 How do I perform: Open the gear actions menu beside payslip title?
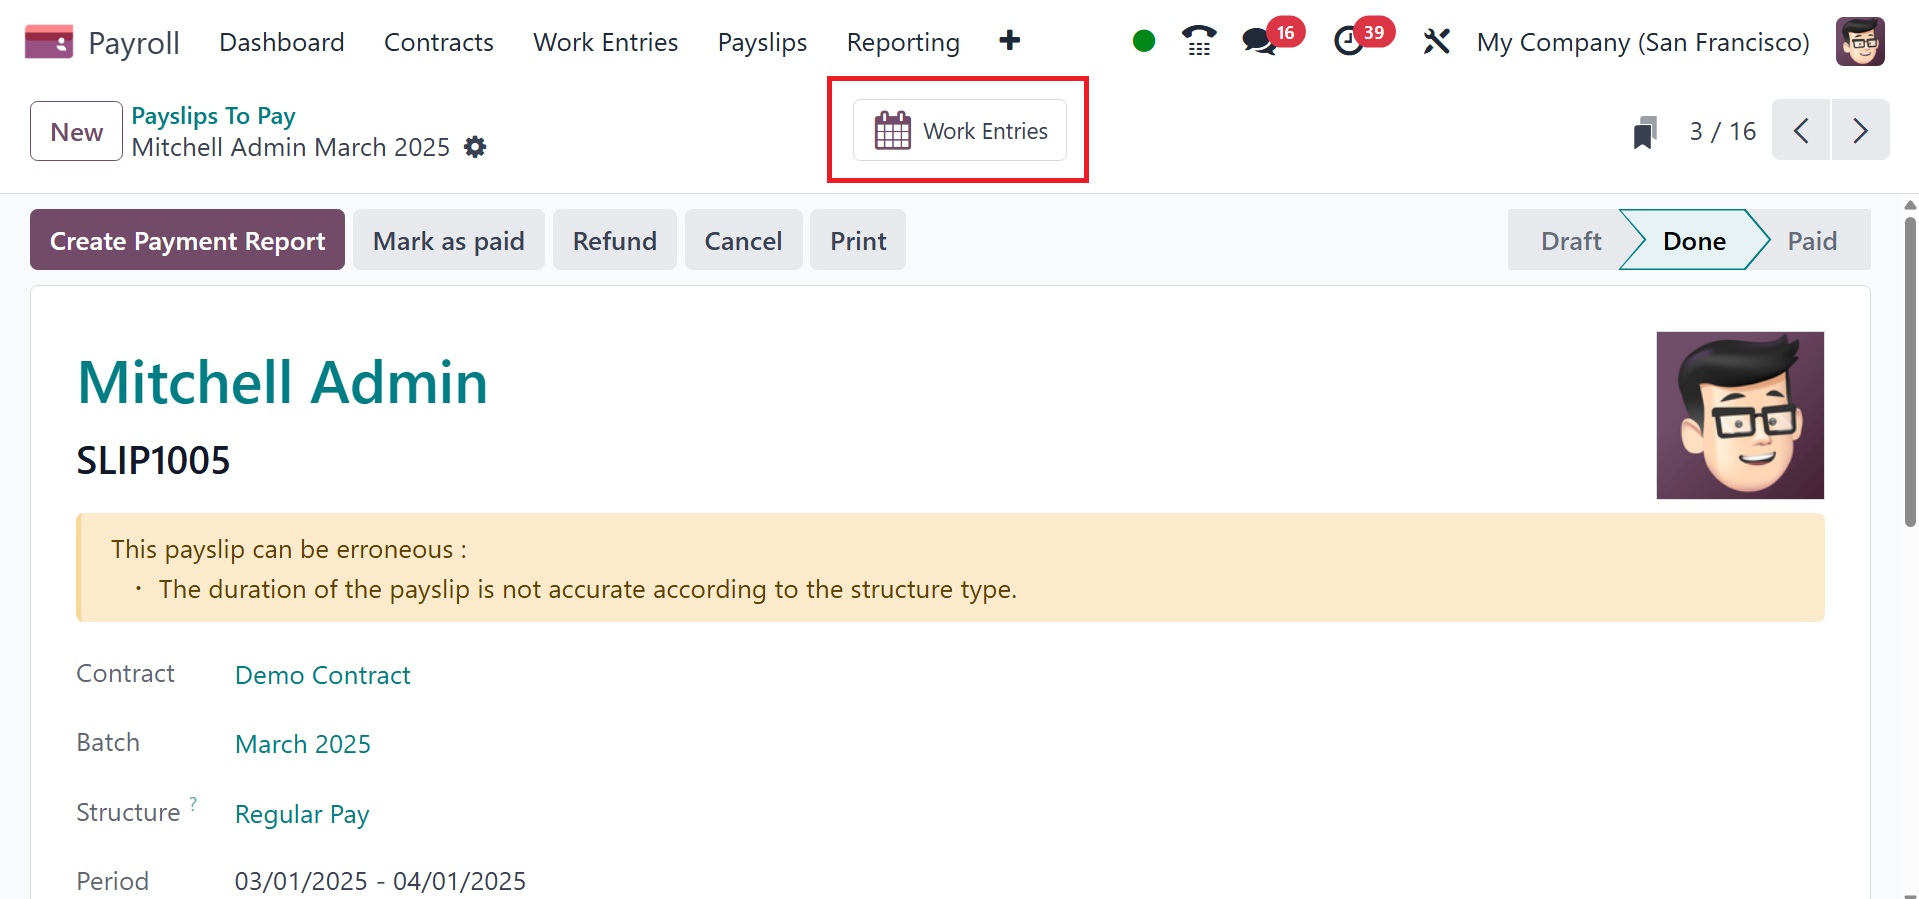tap(475, 148)
